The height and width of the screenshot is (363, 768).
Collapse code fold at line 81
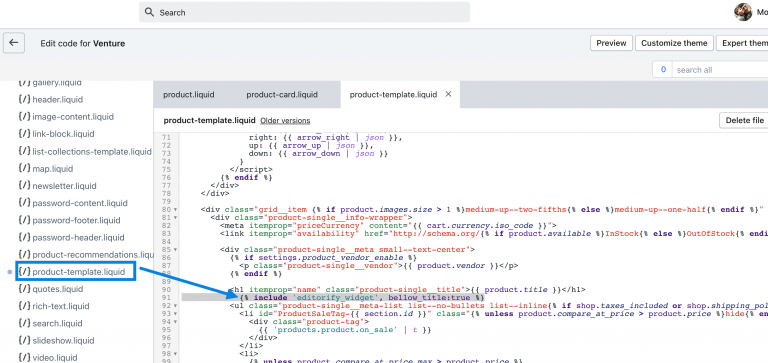click(x=176, y=218)
